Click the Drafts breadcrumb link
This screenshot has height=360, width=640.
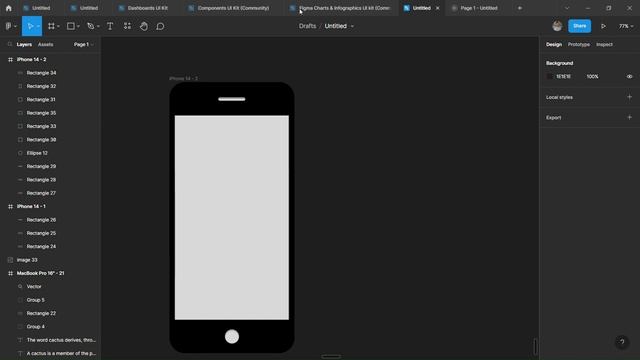[307, 26]
